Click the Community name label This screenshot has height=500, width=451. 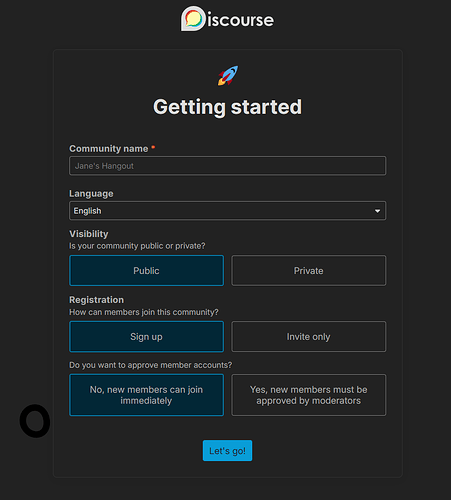(109, 148)
